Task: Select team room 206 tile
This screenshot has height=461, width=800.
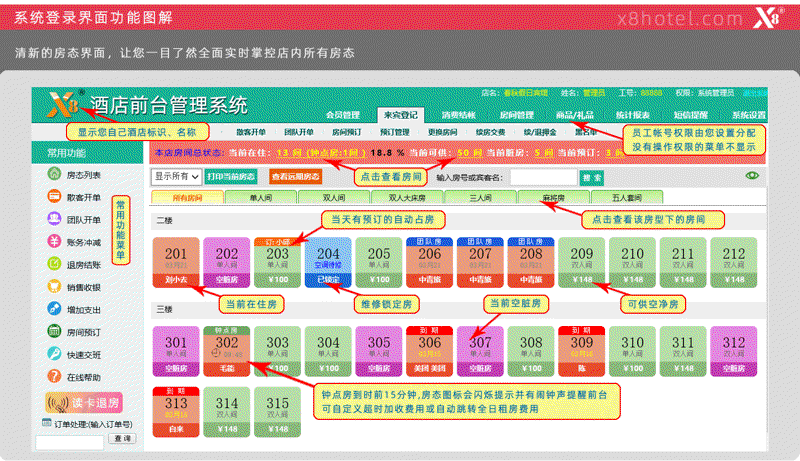Action: 430,262
